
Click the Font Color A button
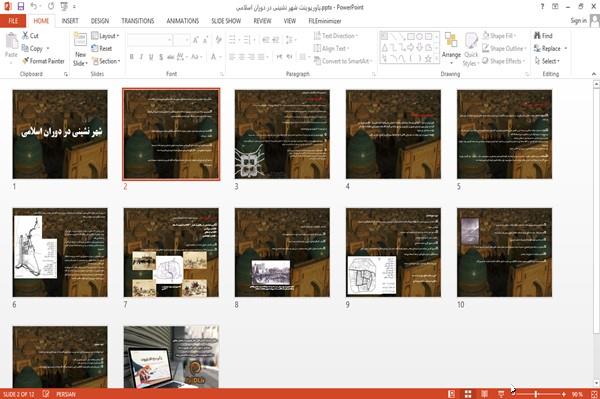213,57
